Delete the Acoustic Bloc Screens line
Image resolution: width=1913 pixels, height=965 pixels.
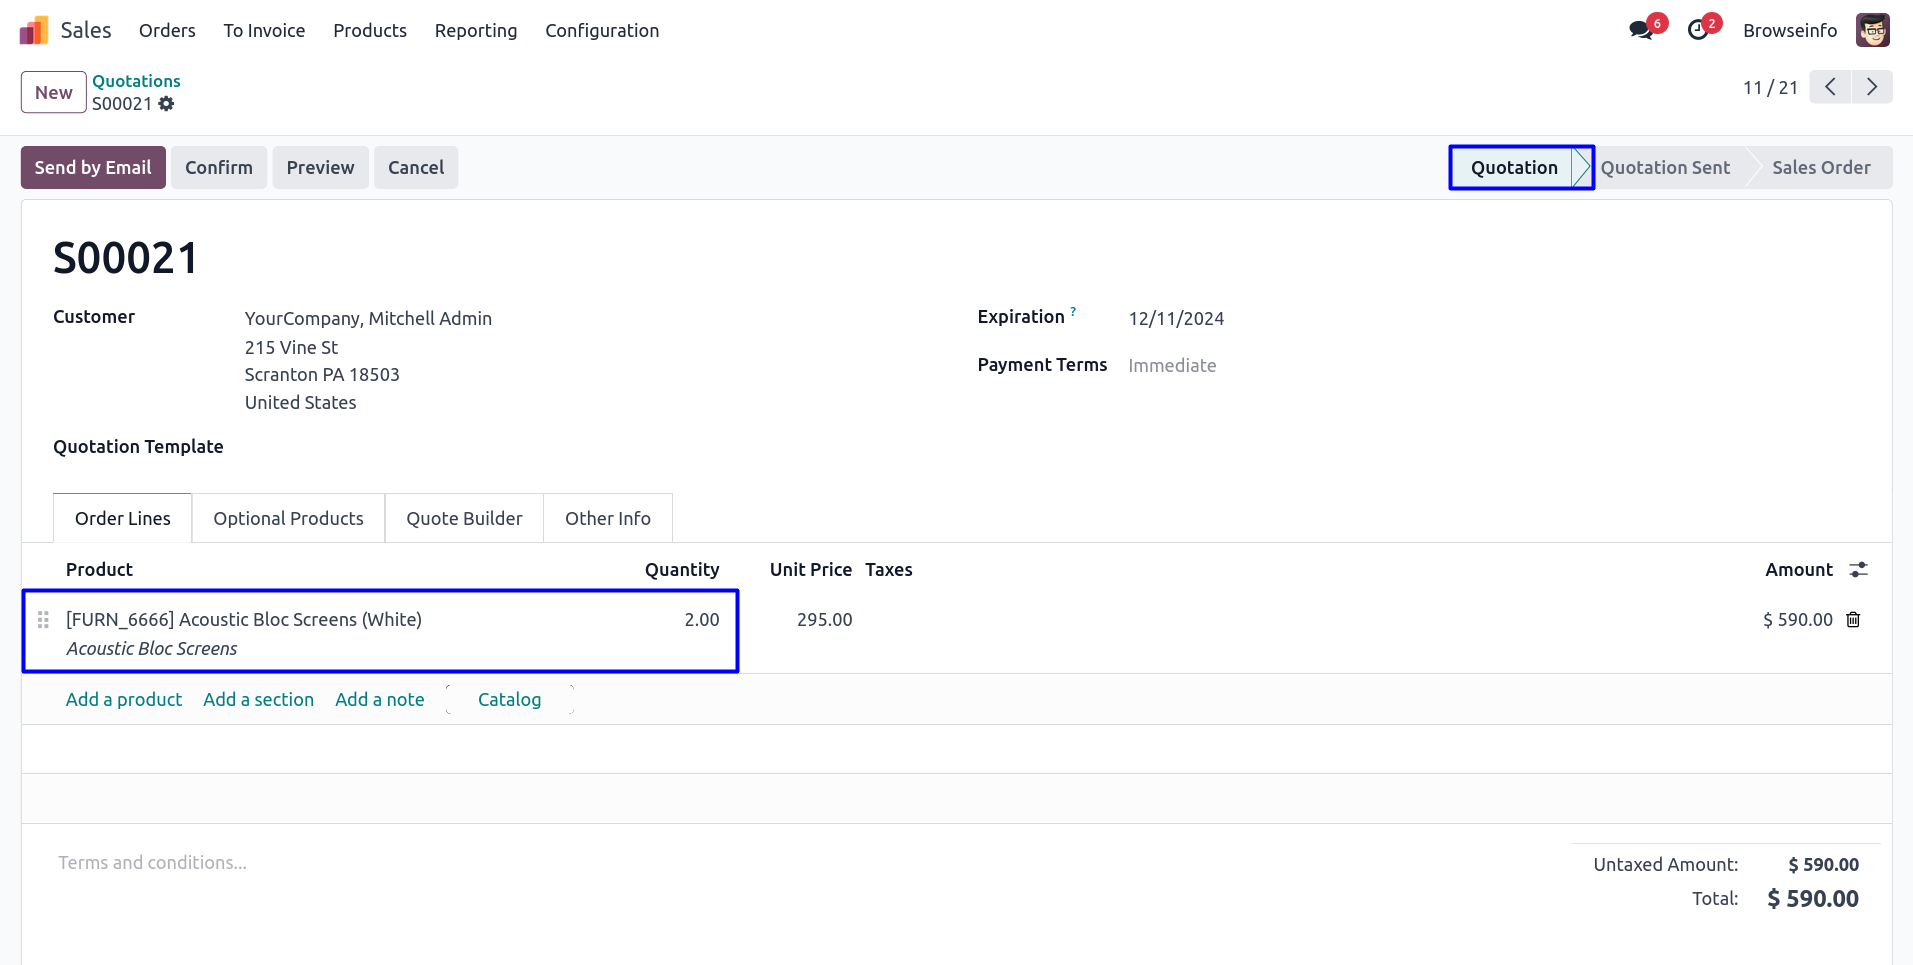tap(1853, 620)
